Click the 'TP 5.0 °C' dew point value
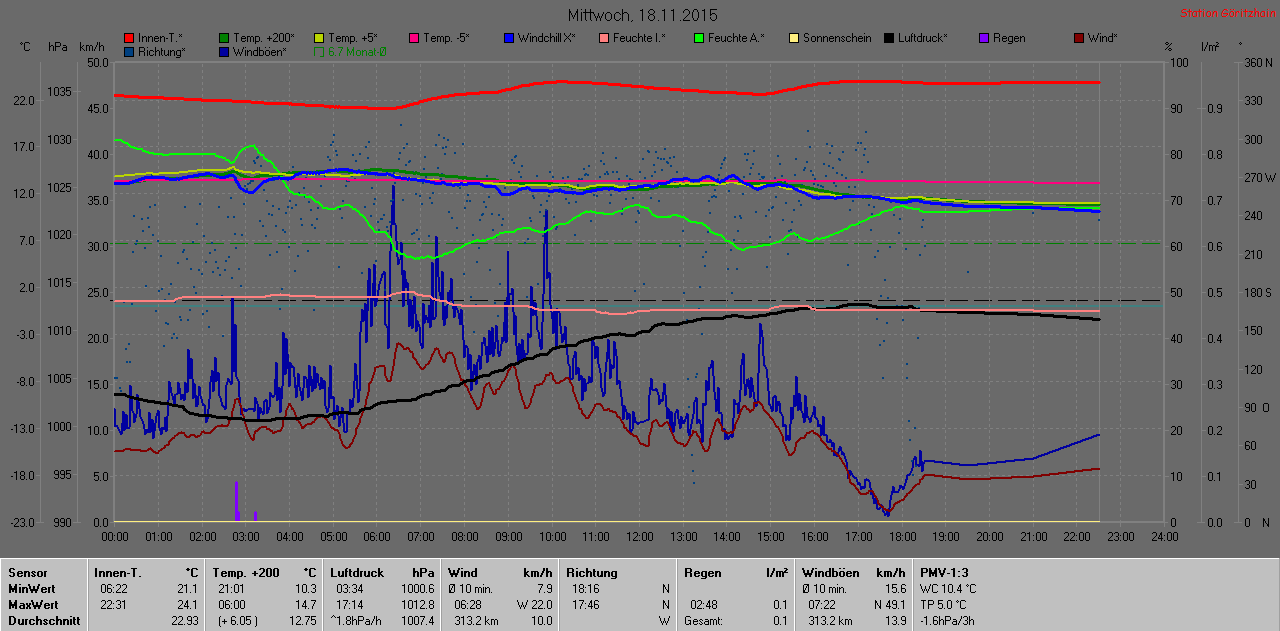The image size is (1280, 631). point(945,605)
